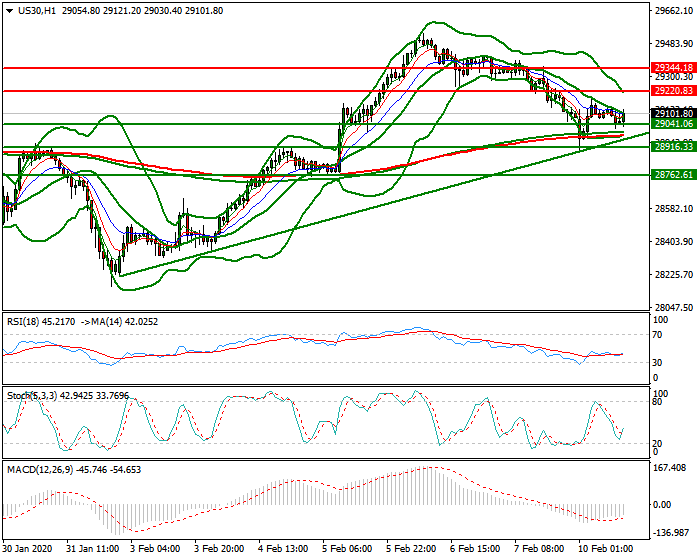Click the red 29220.83 resistance price label

point(674,91)
